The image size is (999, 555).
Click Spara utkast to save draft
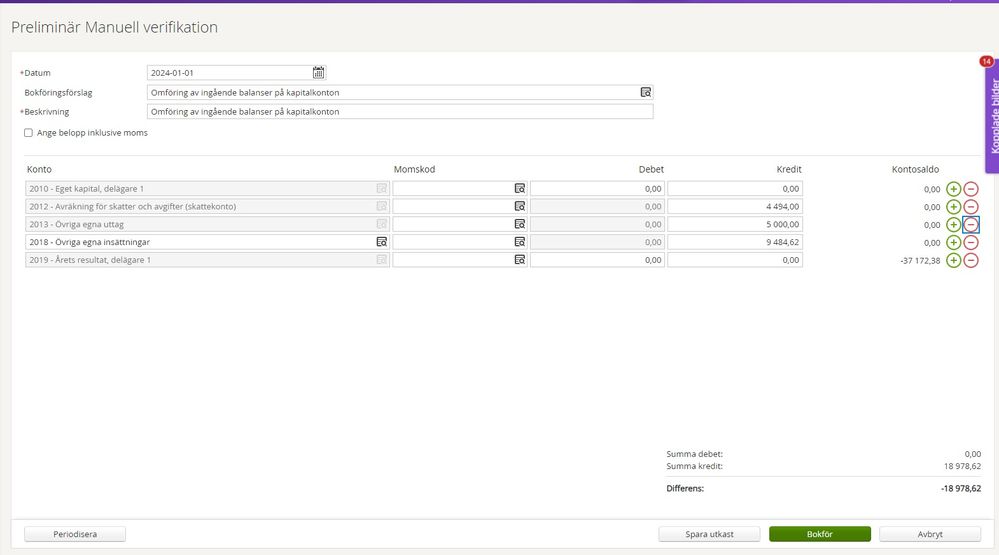709,534
